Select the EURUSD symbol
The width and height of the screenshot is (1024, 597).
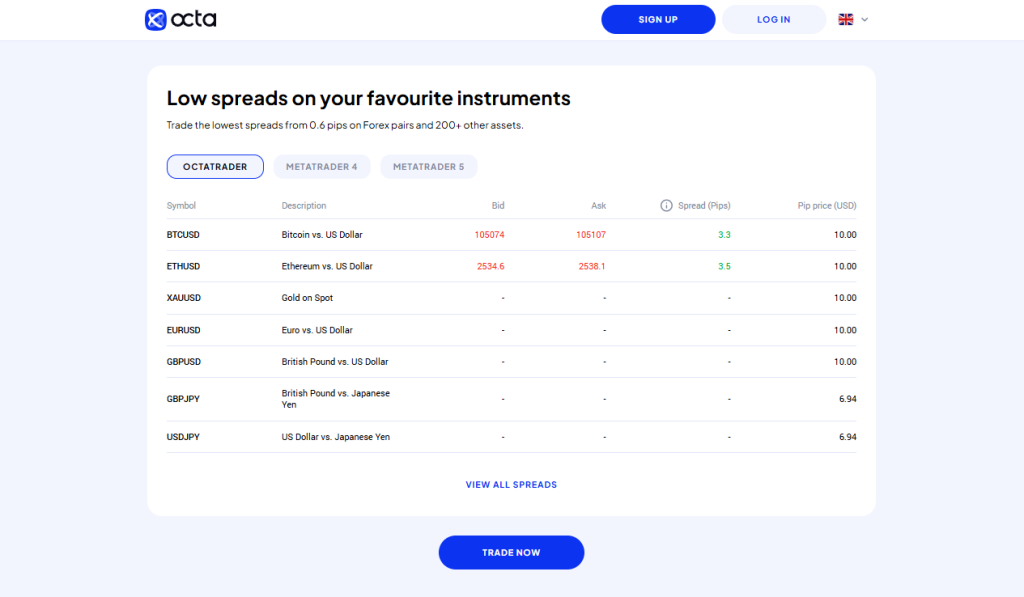[x=184, y=330]
